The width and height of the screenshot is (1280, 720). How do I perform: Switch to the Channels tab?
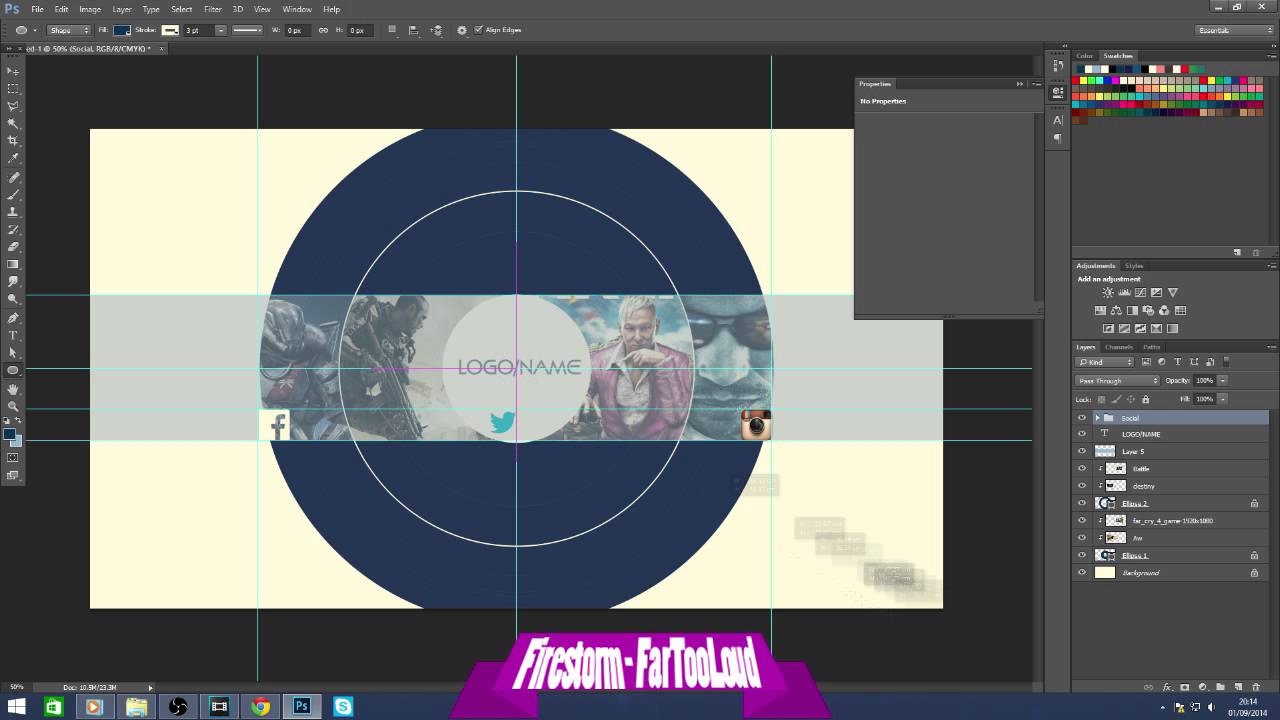pos(1118,347)
